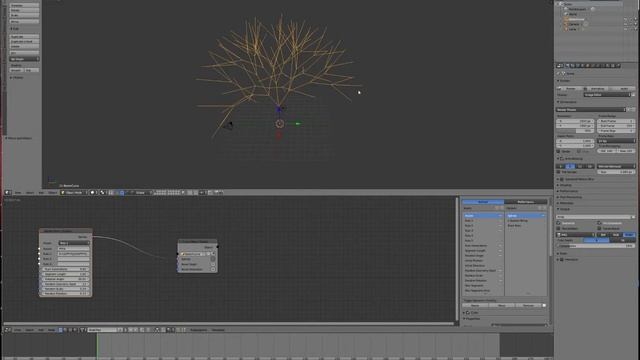
Task: Open the render Display dropdown
Action: pos(607,95)
